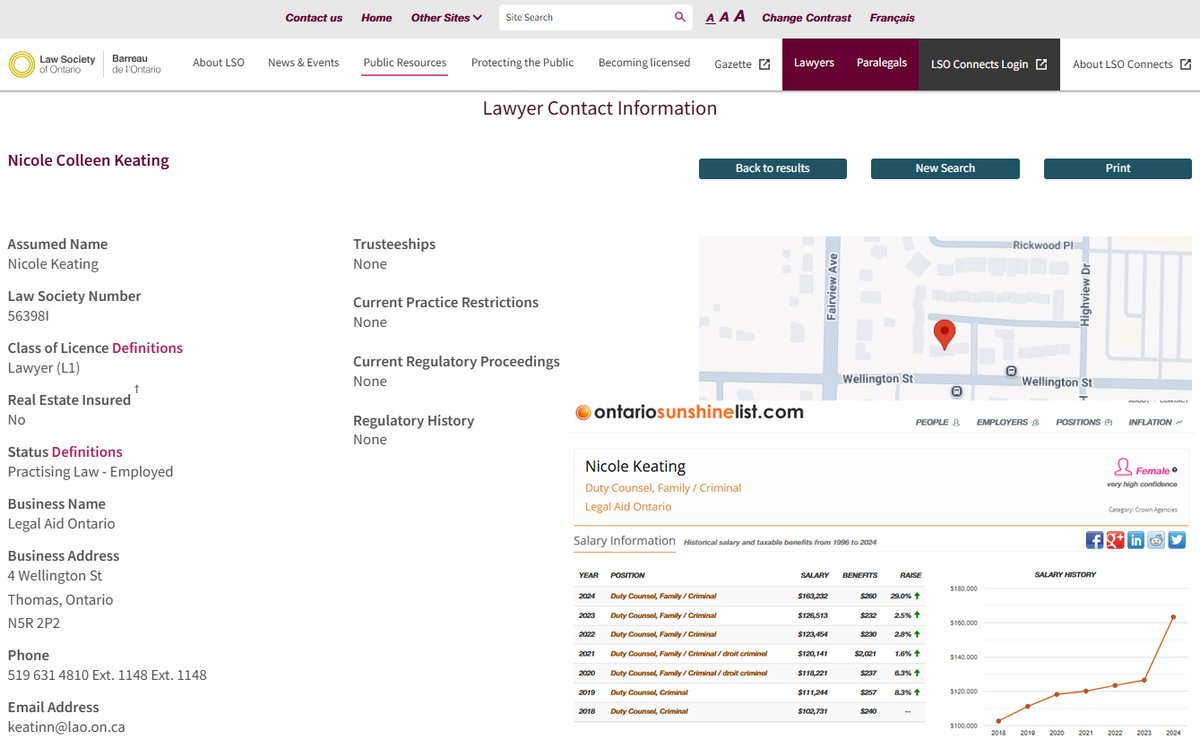
Task: Click the pink female gender icon
Action: click(x=1123, y=468)
